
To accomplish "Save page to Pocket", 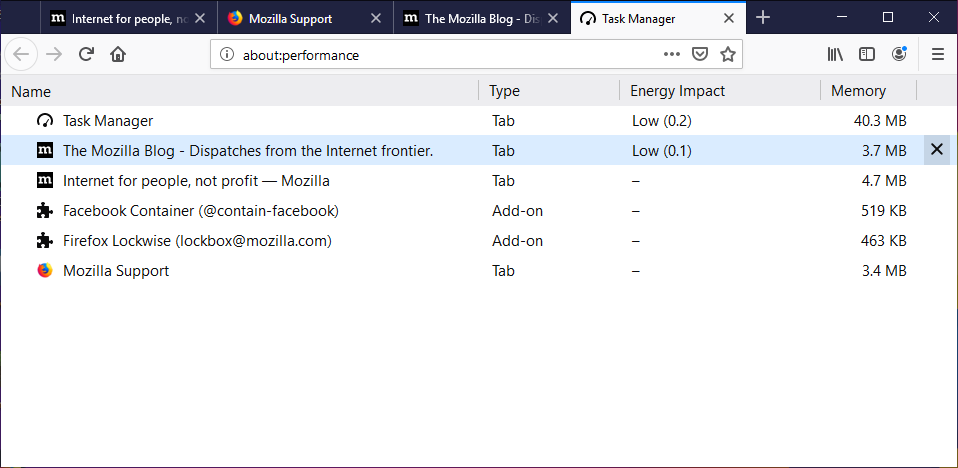I will (700, 54).
